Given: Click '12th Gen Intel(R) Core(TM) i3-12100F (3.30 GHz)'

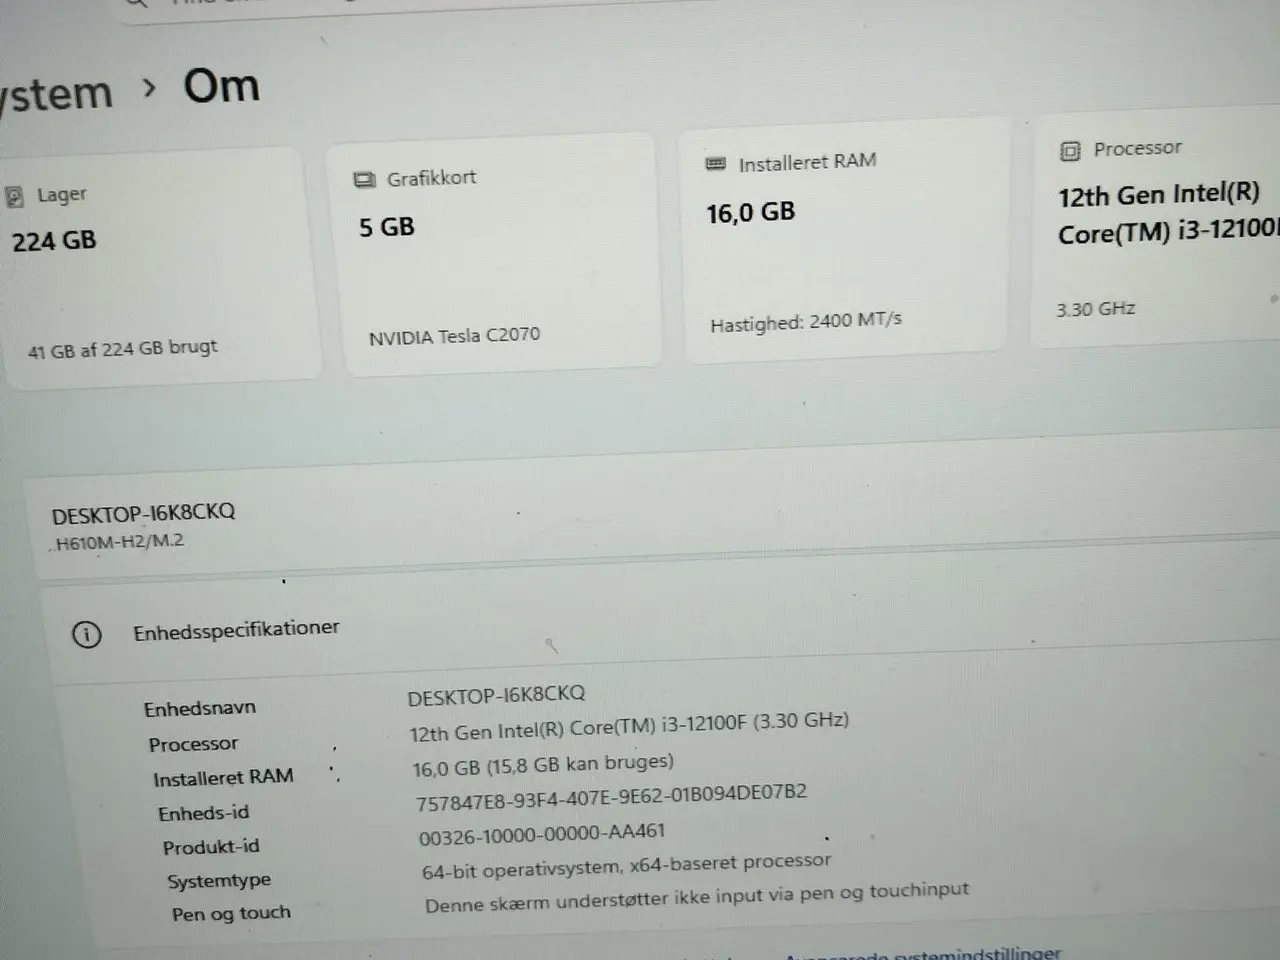Looking at the screenshot, I should (629, 726).
